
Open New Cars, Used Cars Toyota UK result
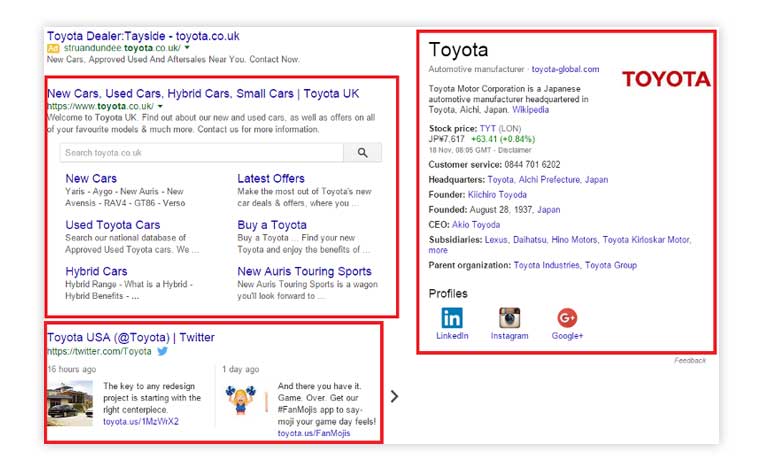pos(203,93)
